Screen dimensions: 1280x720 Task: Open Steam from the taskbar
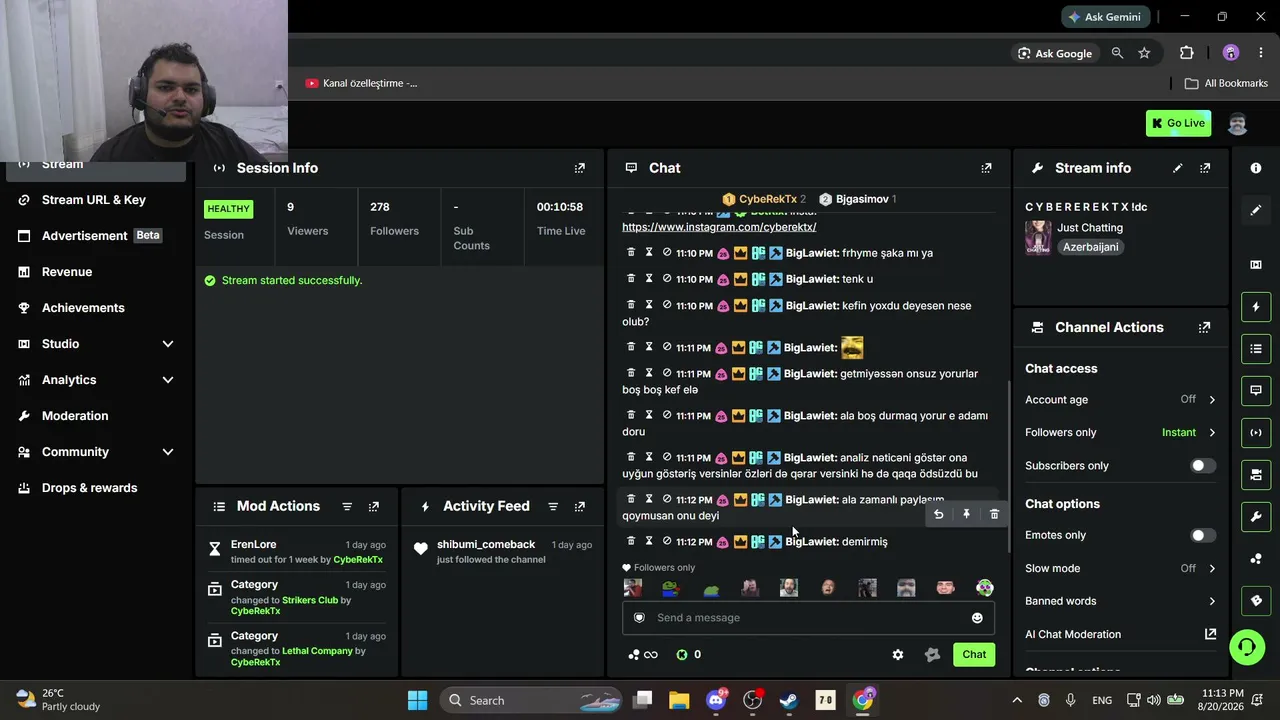coord(789,700)
